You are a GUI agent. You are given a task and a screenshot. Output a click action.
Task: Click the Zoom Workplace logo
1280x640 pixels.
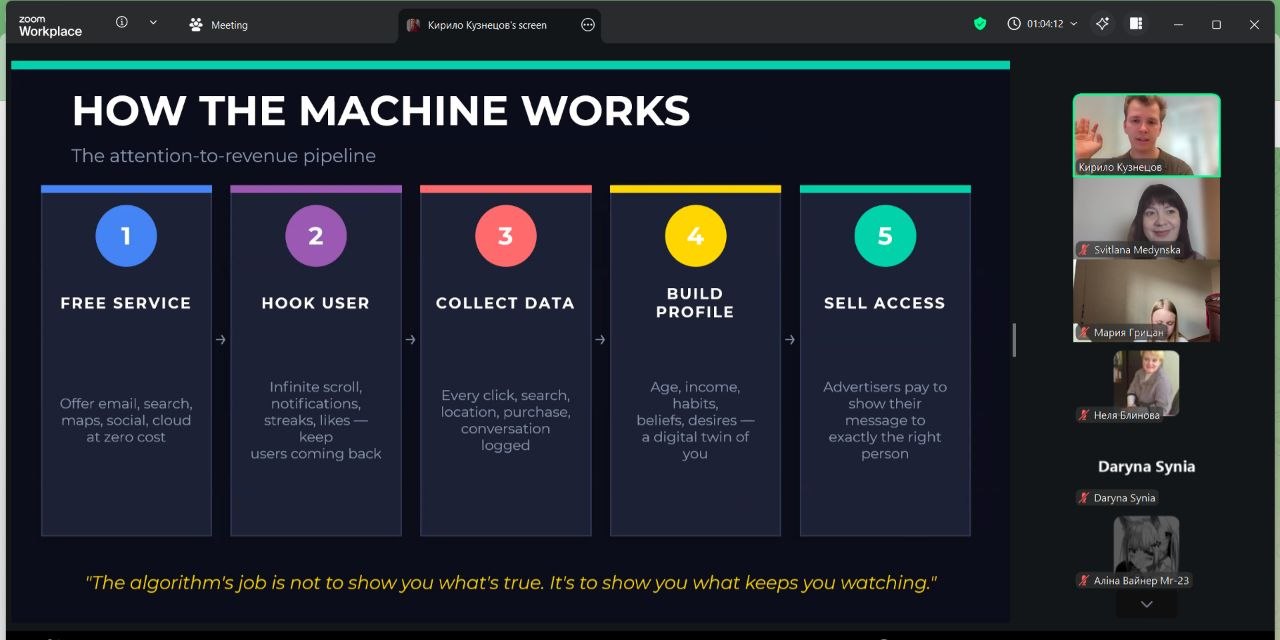click(x=50, y=25)
